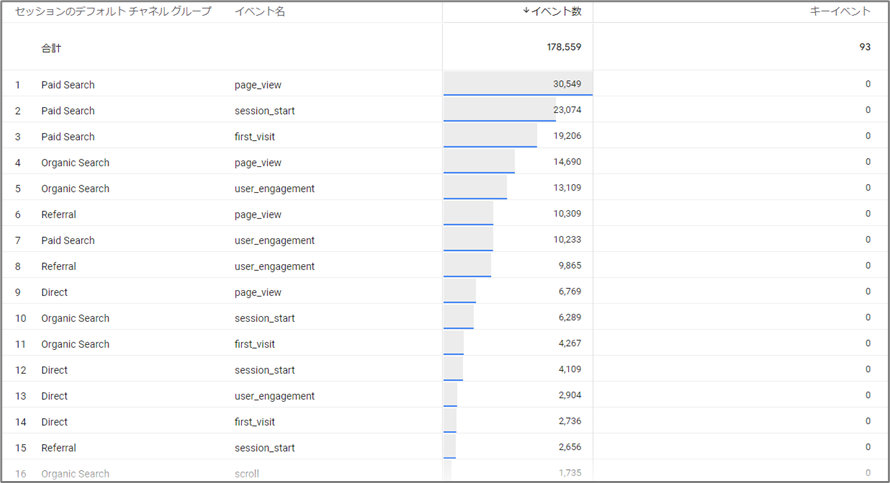The image size is (890, 483).
Task: Click the event bar showing 30,549
Action: pyautogui.click(x=517, y=85)
